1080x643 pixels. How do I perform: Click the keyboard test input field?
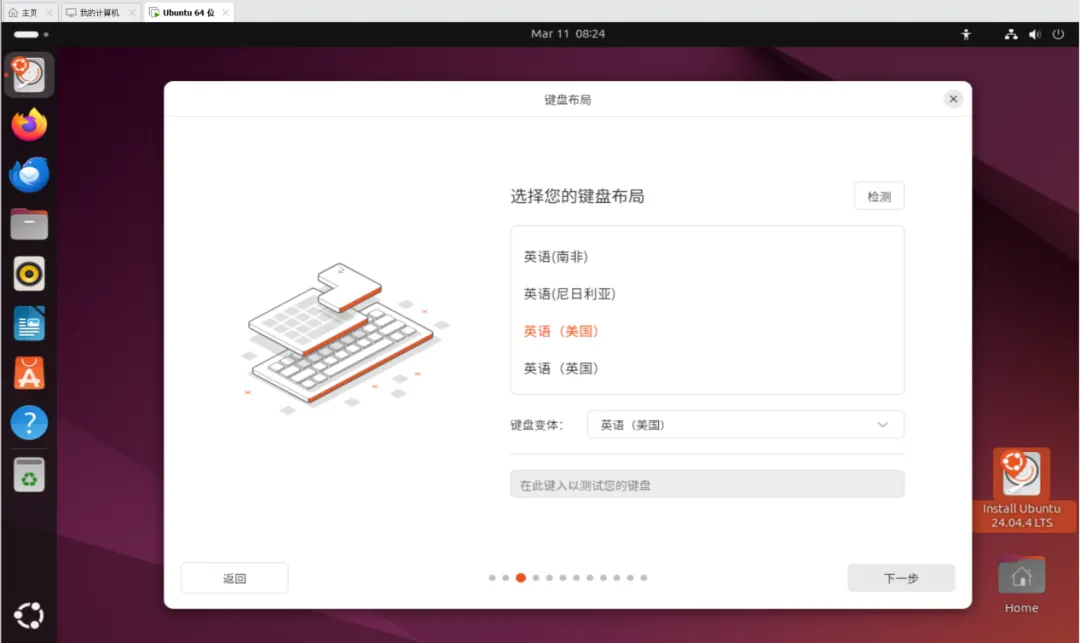click(707, 485)
